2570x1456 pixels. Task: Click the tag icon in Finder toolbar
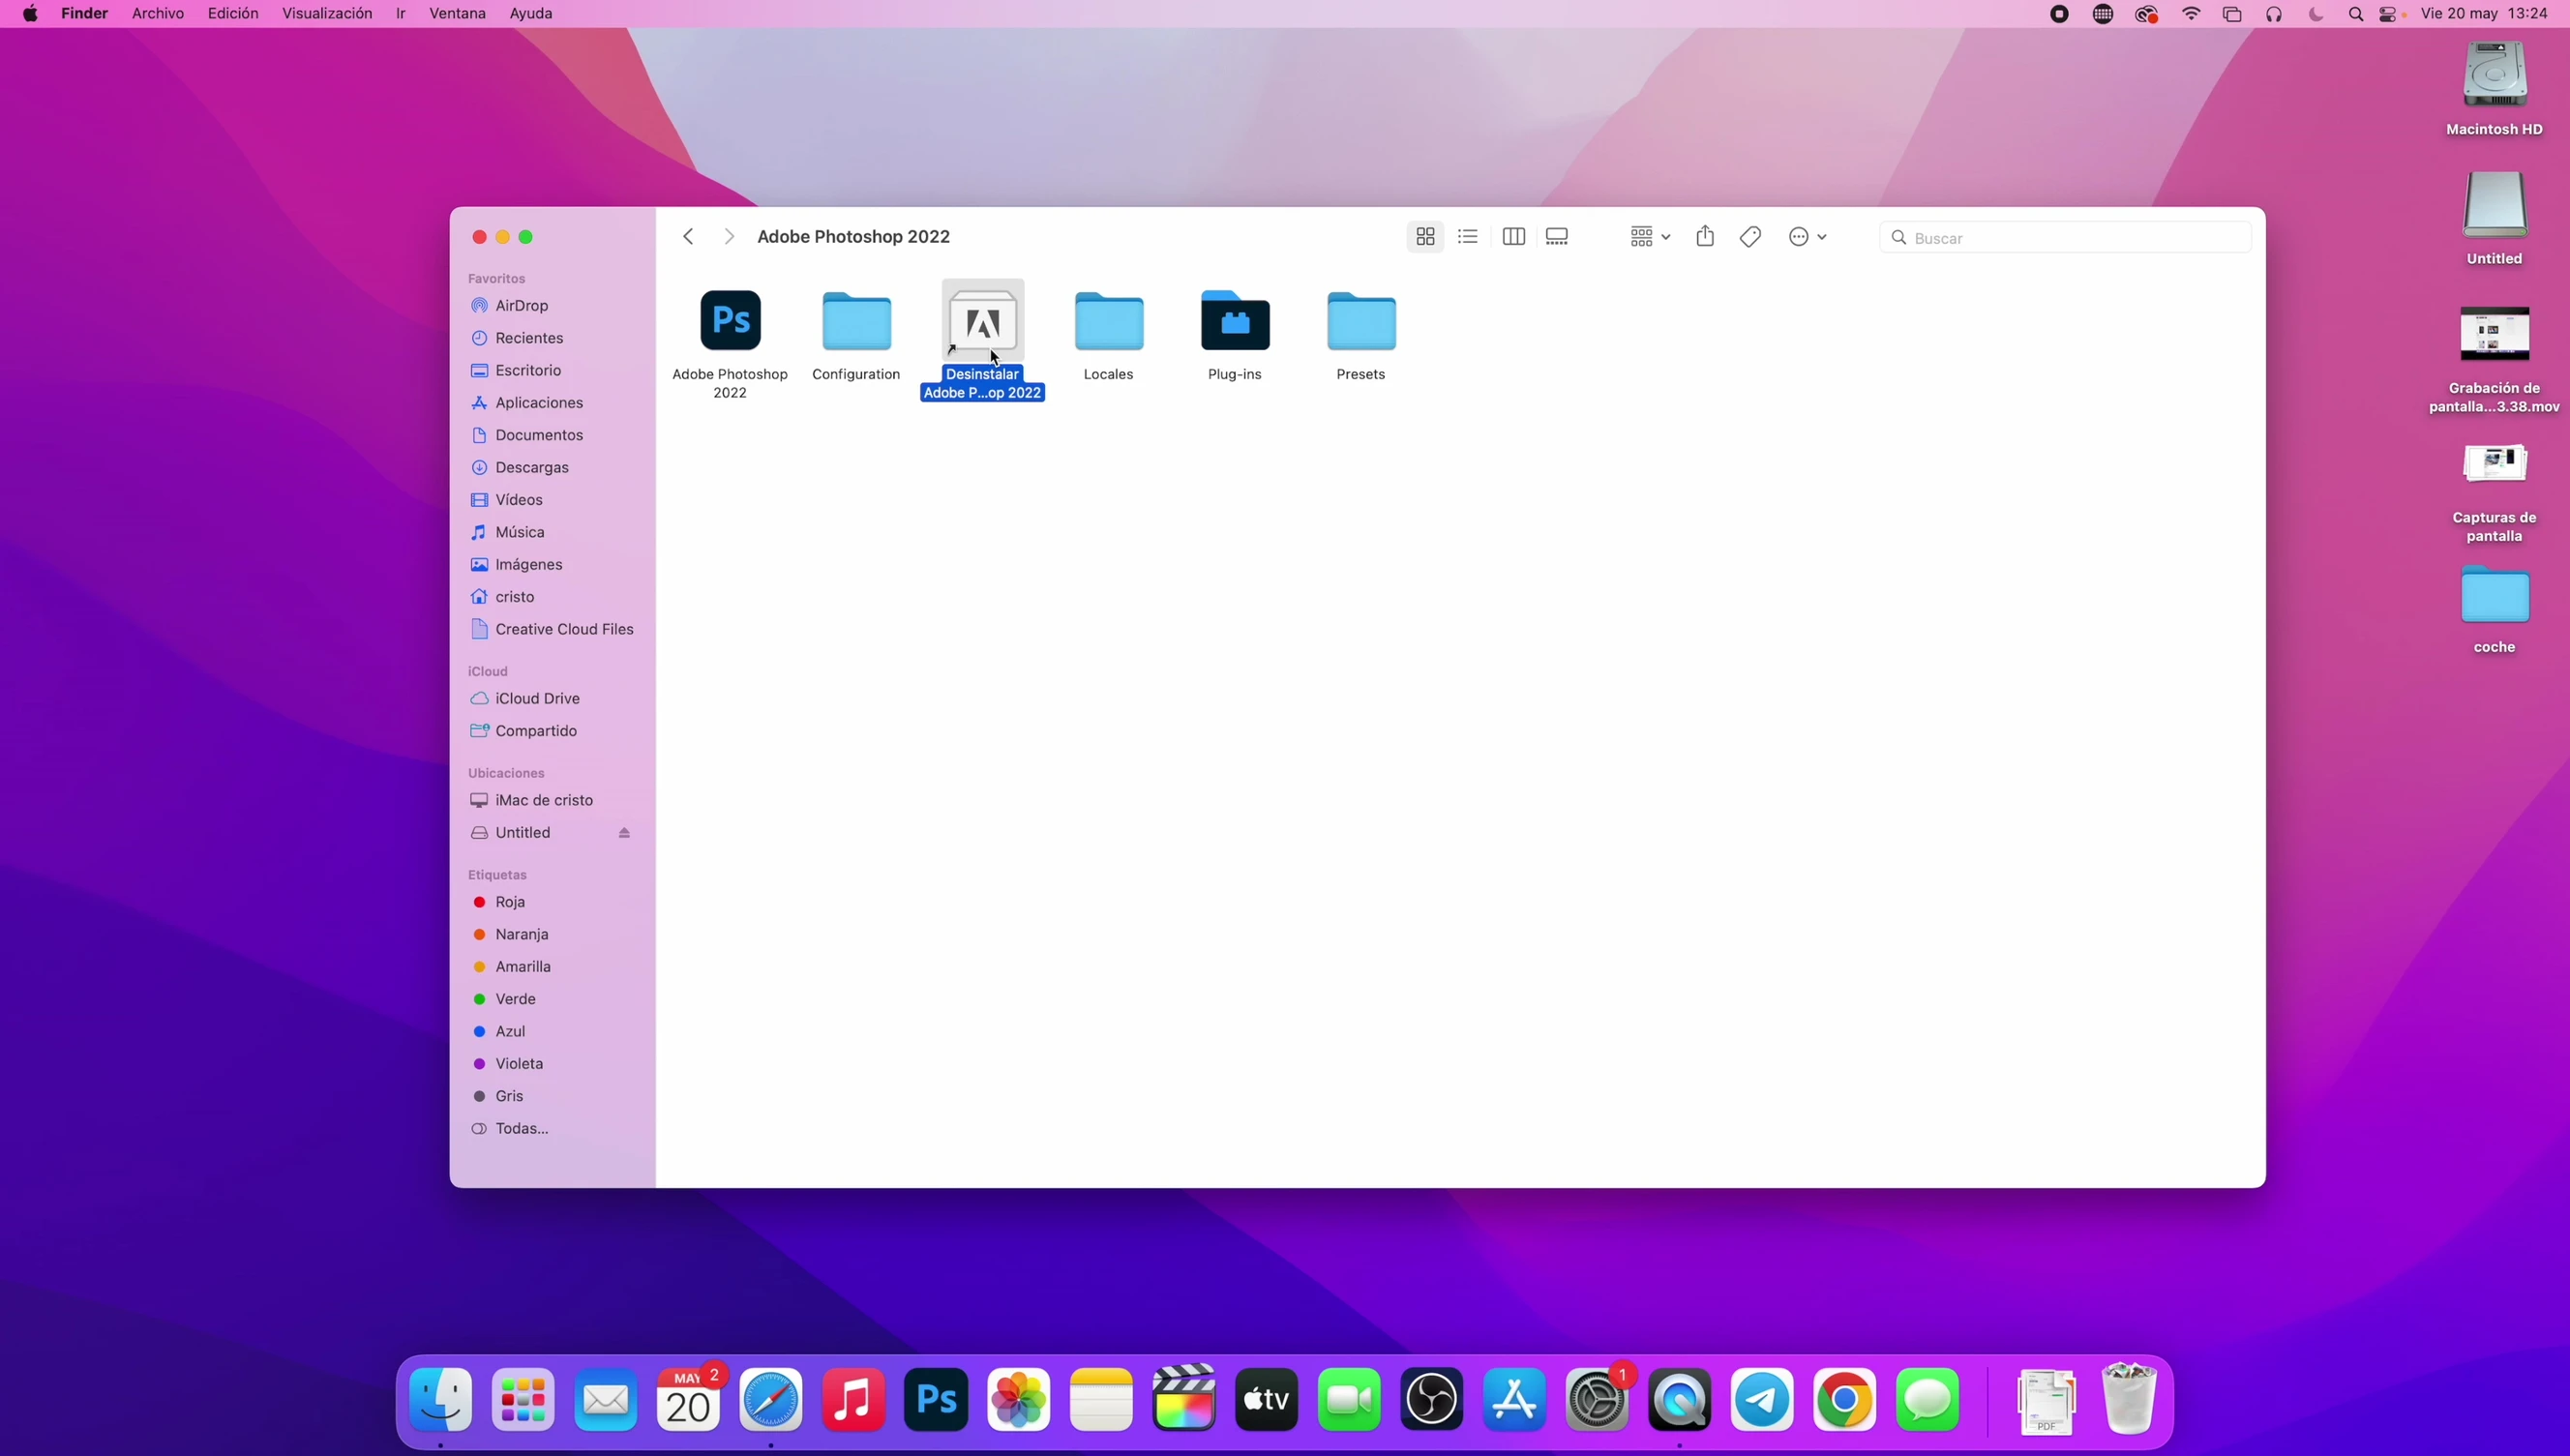click(x=1750, y=237)
